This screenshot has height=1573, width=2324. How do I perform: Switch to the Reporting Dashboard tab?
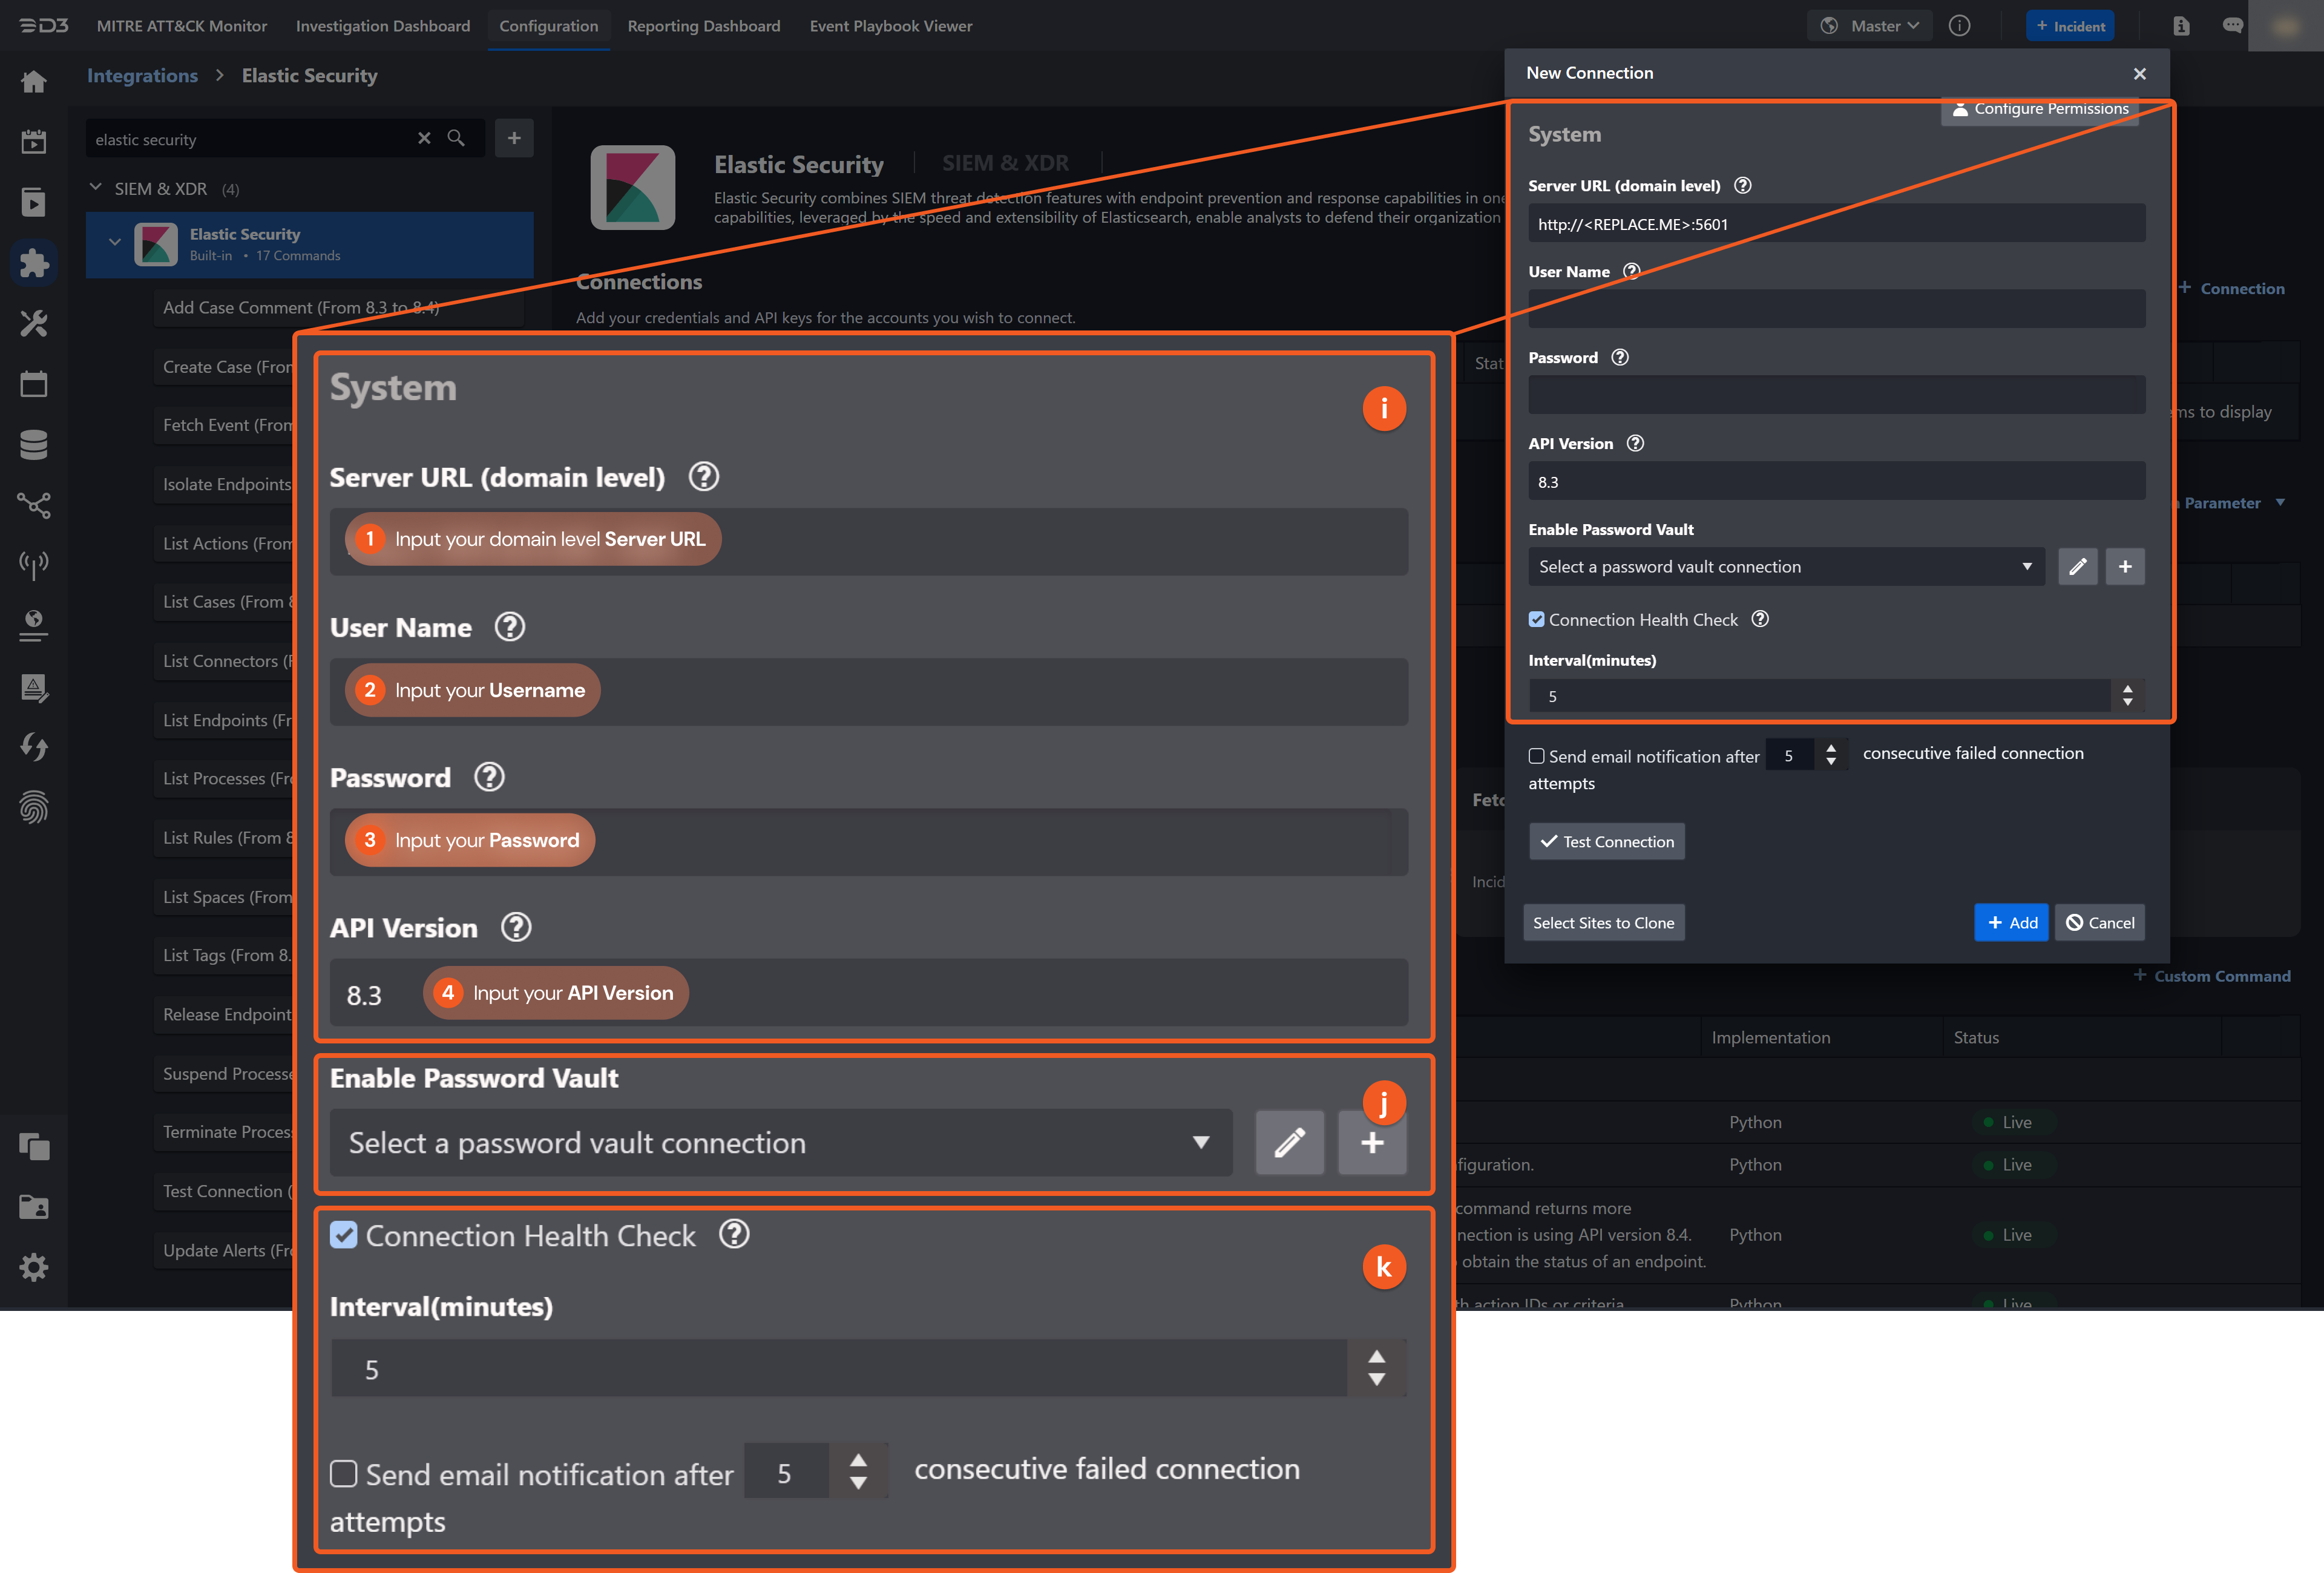coord(704,26)
